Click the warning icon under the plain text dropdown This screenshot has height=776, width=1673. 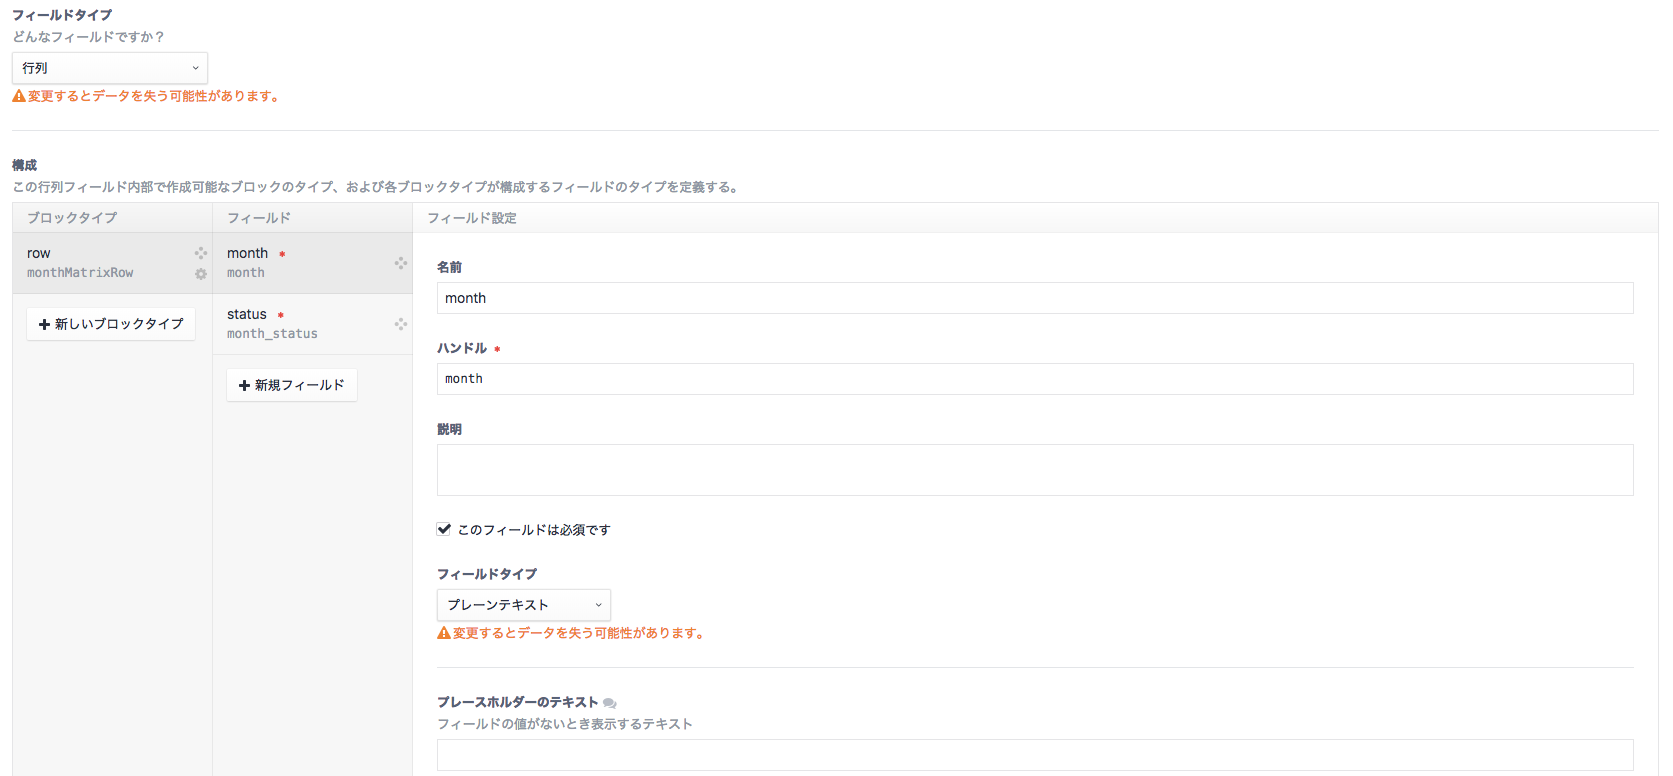444,633
